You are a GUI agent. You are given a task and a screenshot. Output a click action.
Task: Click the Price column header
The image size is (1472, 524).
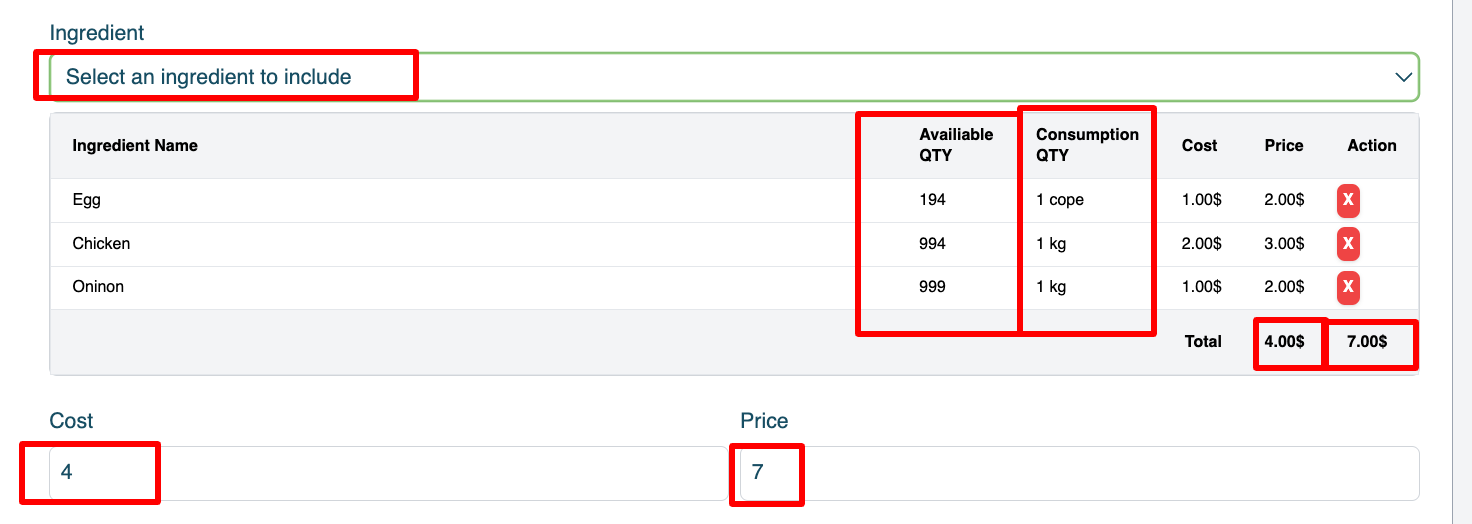(x=1283, y=146)
